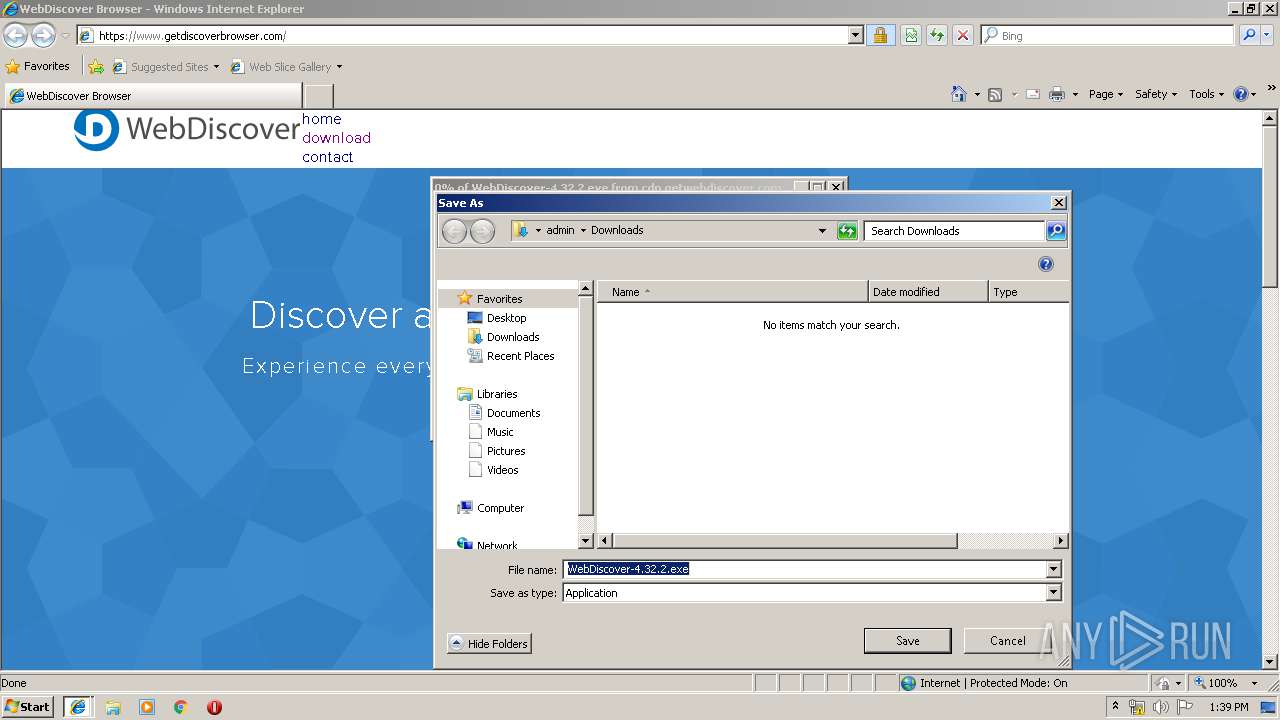Open the zoom level 100% dropdown
This screenshot has height=720, width=1280.
[x=1254, y=683]
